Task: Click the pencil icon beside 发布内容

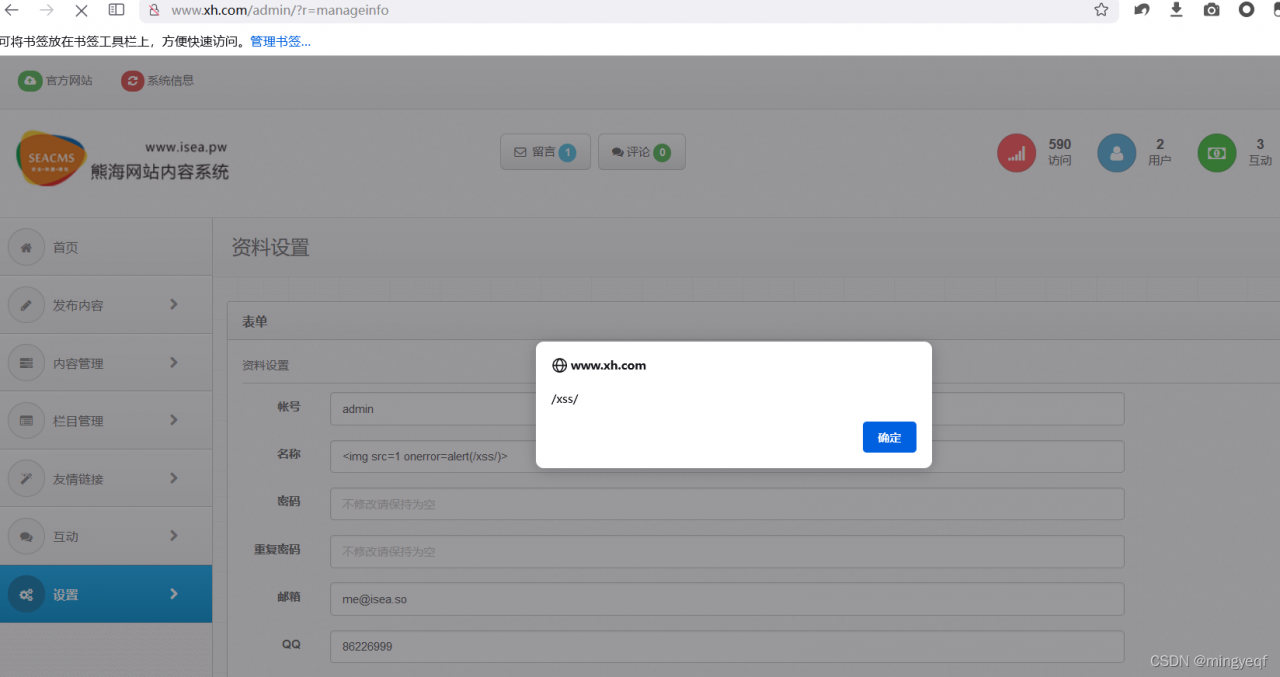Action: 26,305
